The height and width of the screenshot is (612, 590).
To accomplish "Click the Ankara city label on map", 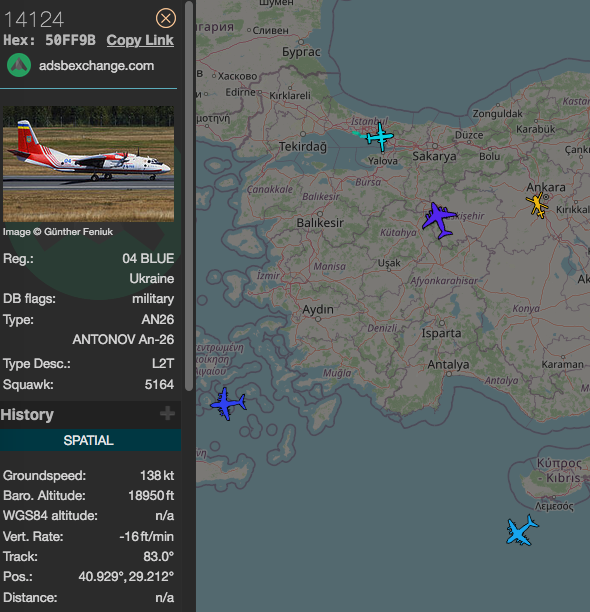I will (546, 187).
